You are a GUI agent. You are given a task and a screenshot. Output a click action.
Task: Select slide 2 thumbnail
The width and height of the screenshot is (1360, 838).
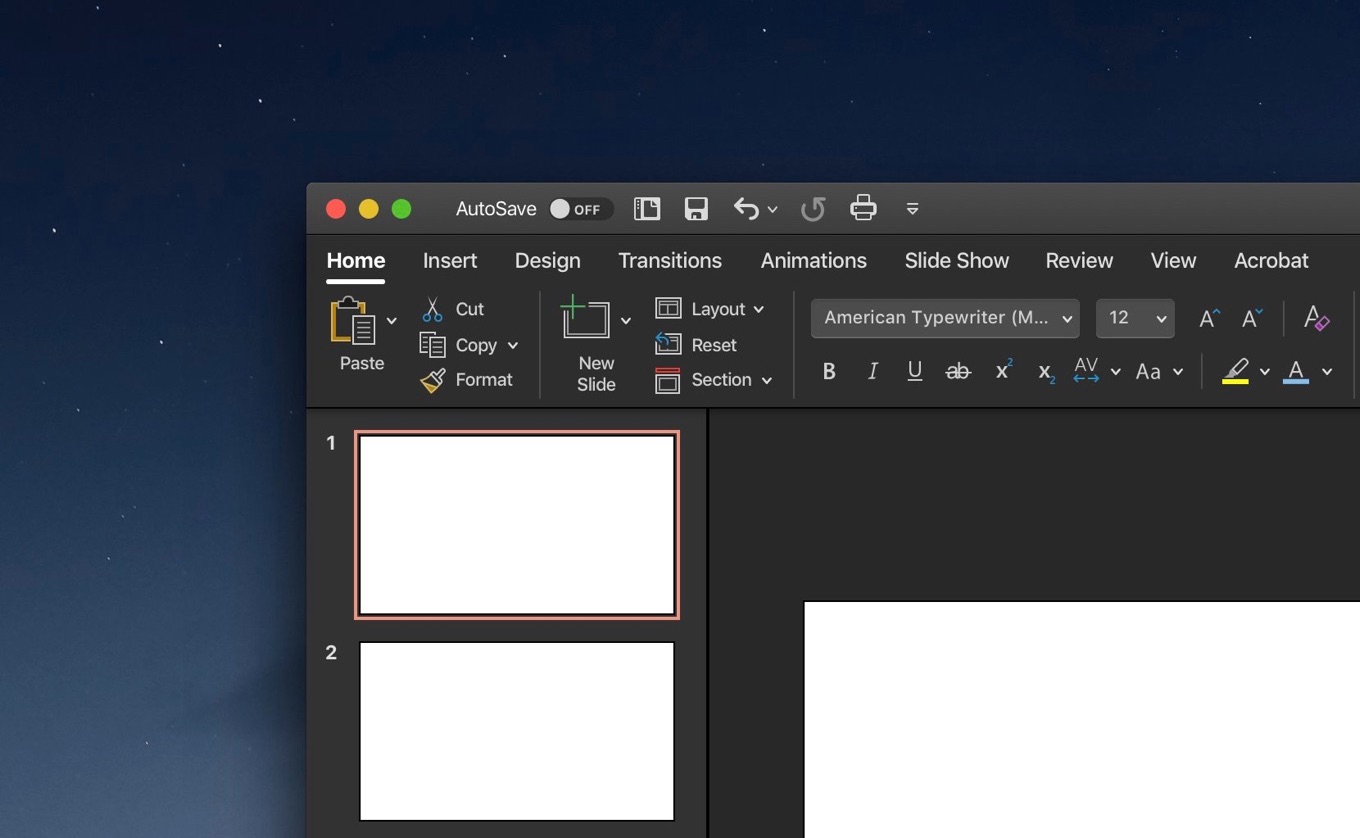tap(517, 731)
